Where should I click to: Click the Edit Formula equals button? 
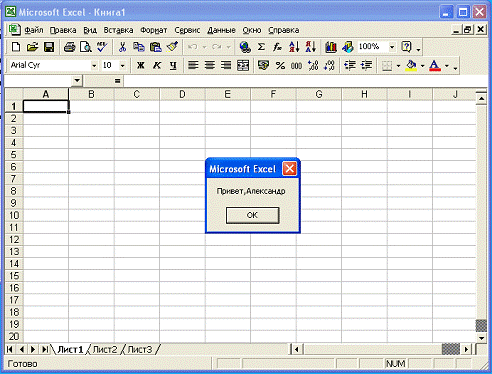[117, 81]
